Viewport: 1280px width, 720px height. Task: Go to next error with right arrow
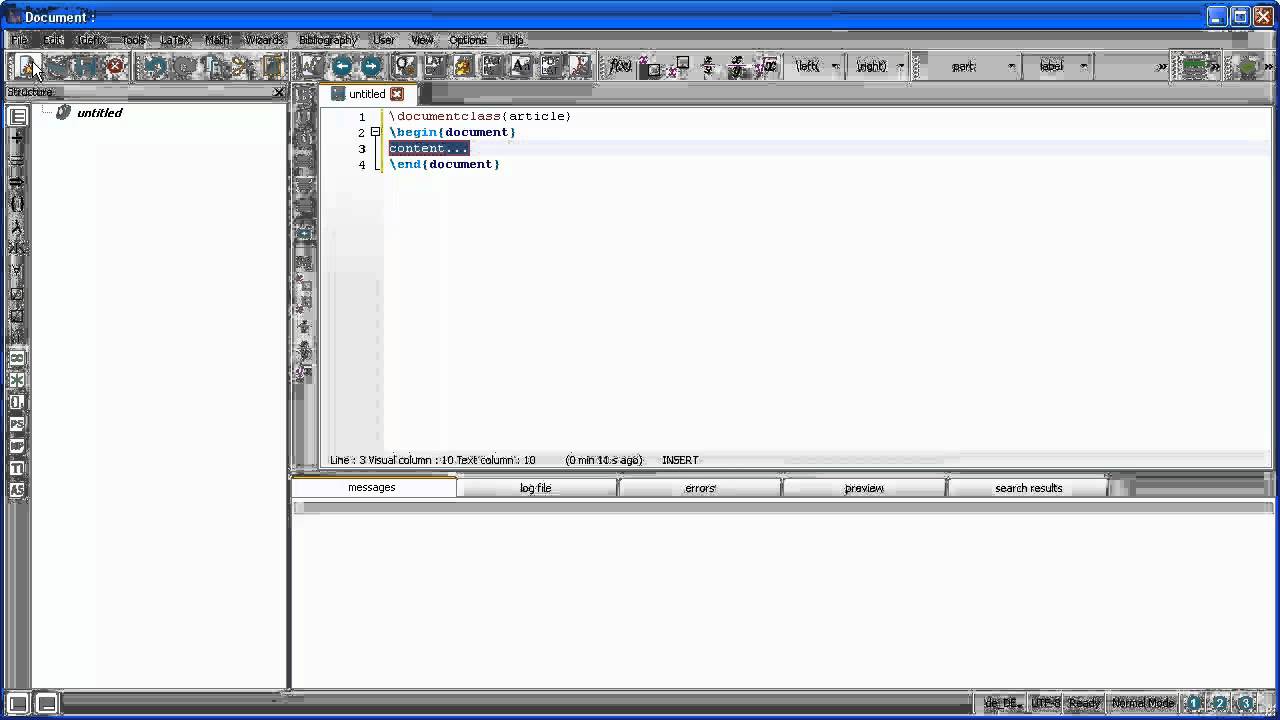371,66
